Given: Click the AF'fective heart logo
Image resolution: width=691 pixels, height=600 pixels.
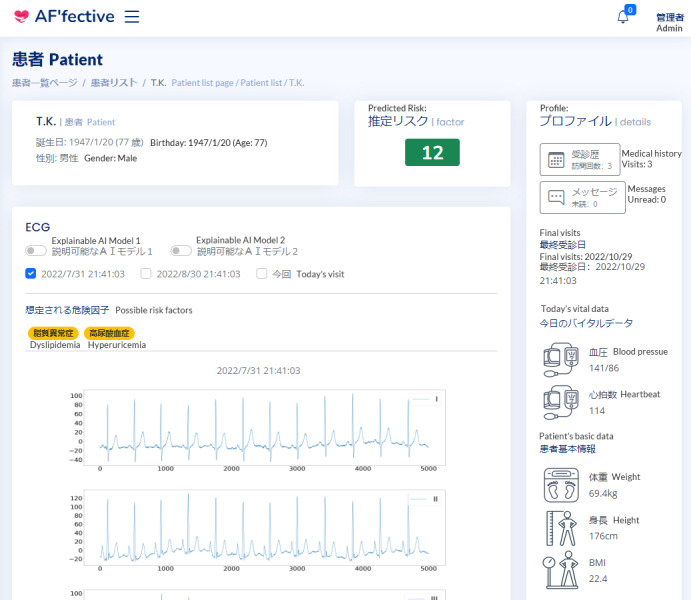Looking at the screenshot, I should [21, 17].
